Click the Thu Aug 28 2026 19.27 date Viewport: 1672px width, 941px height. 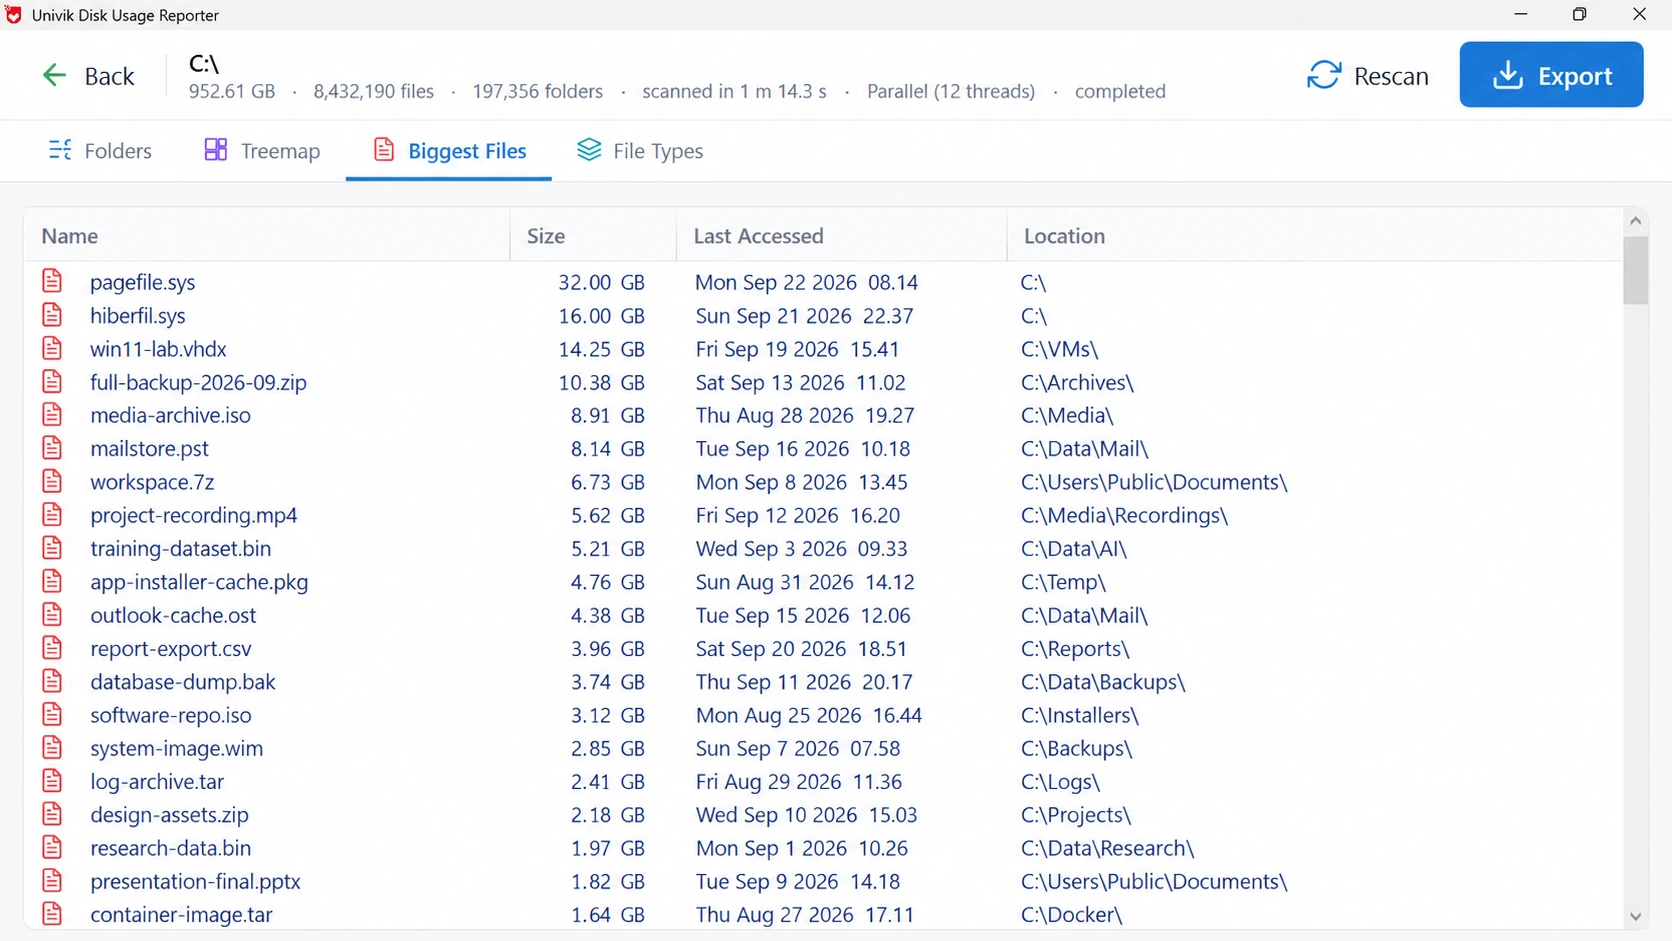[x=805, y=415]
